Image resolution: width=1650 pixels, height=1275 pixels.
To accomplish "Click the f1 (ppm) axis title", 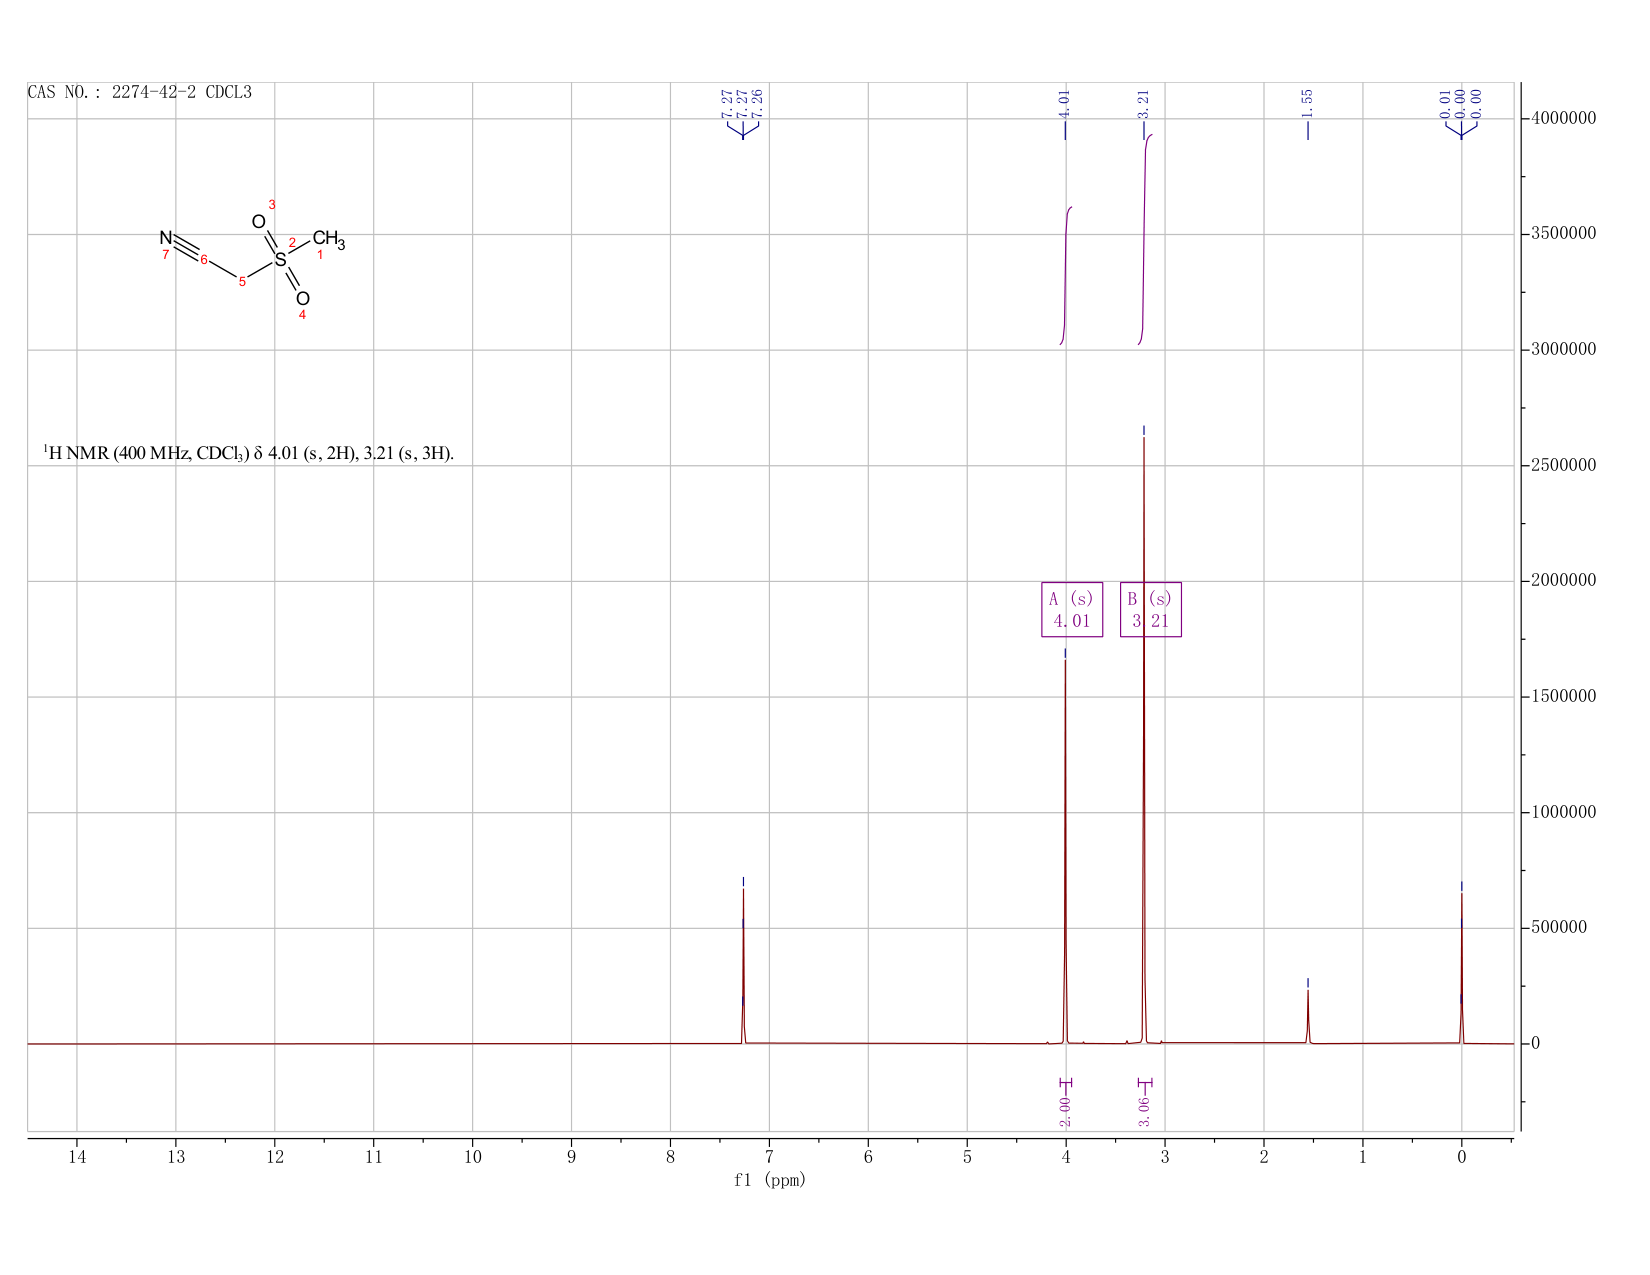I will point(770,1180).
